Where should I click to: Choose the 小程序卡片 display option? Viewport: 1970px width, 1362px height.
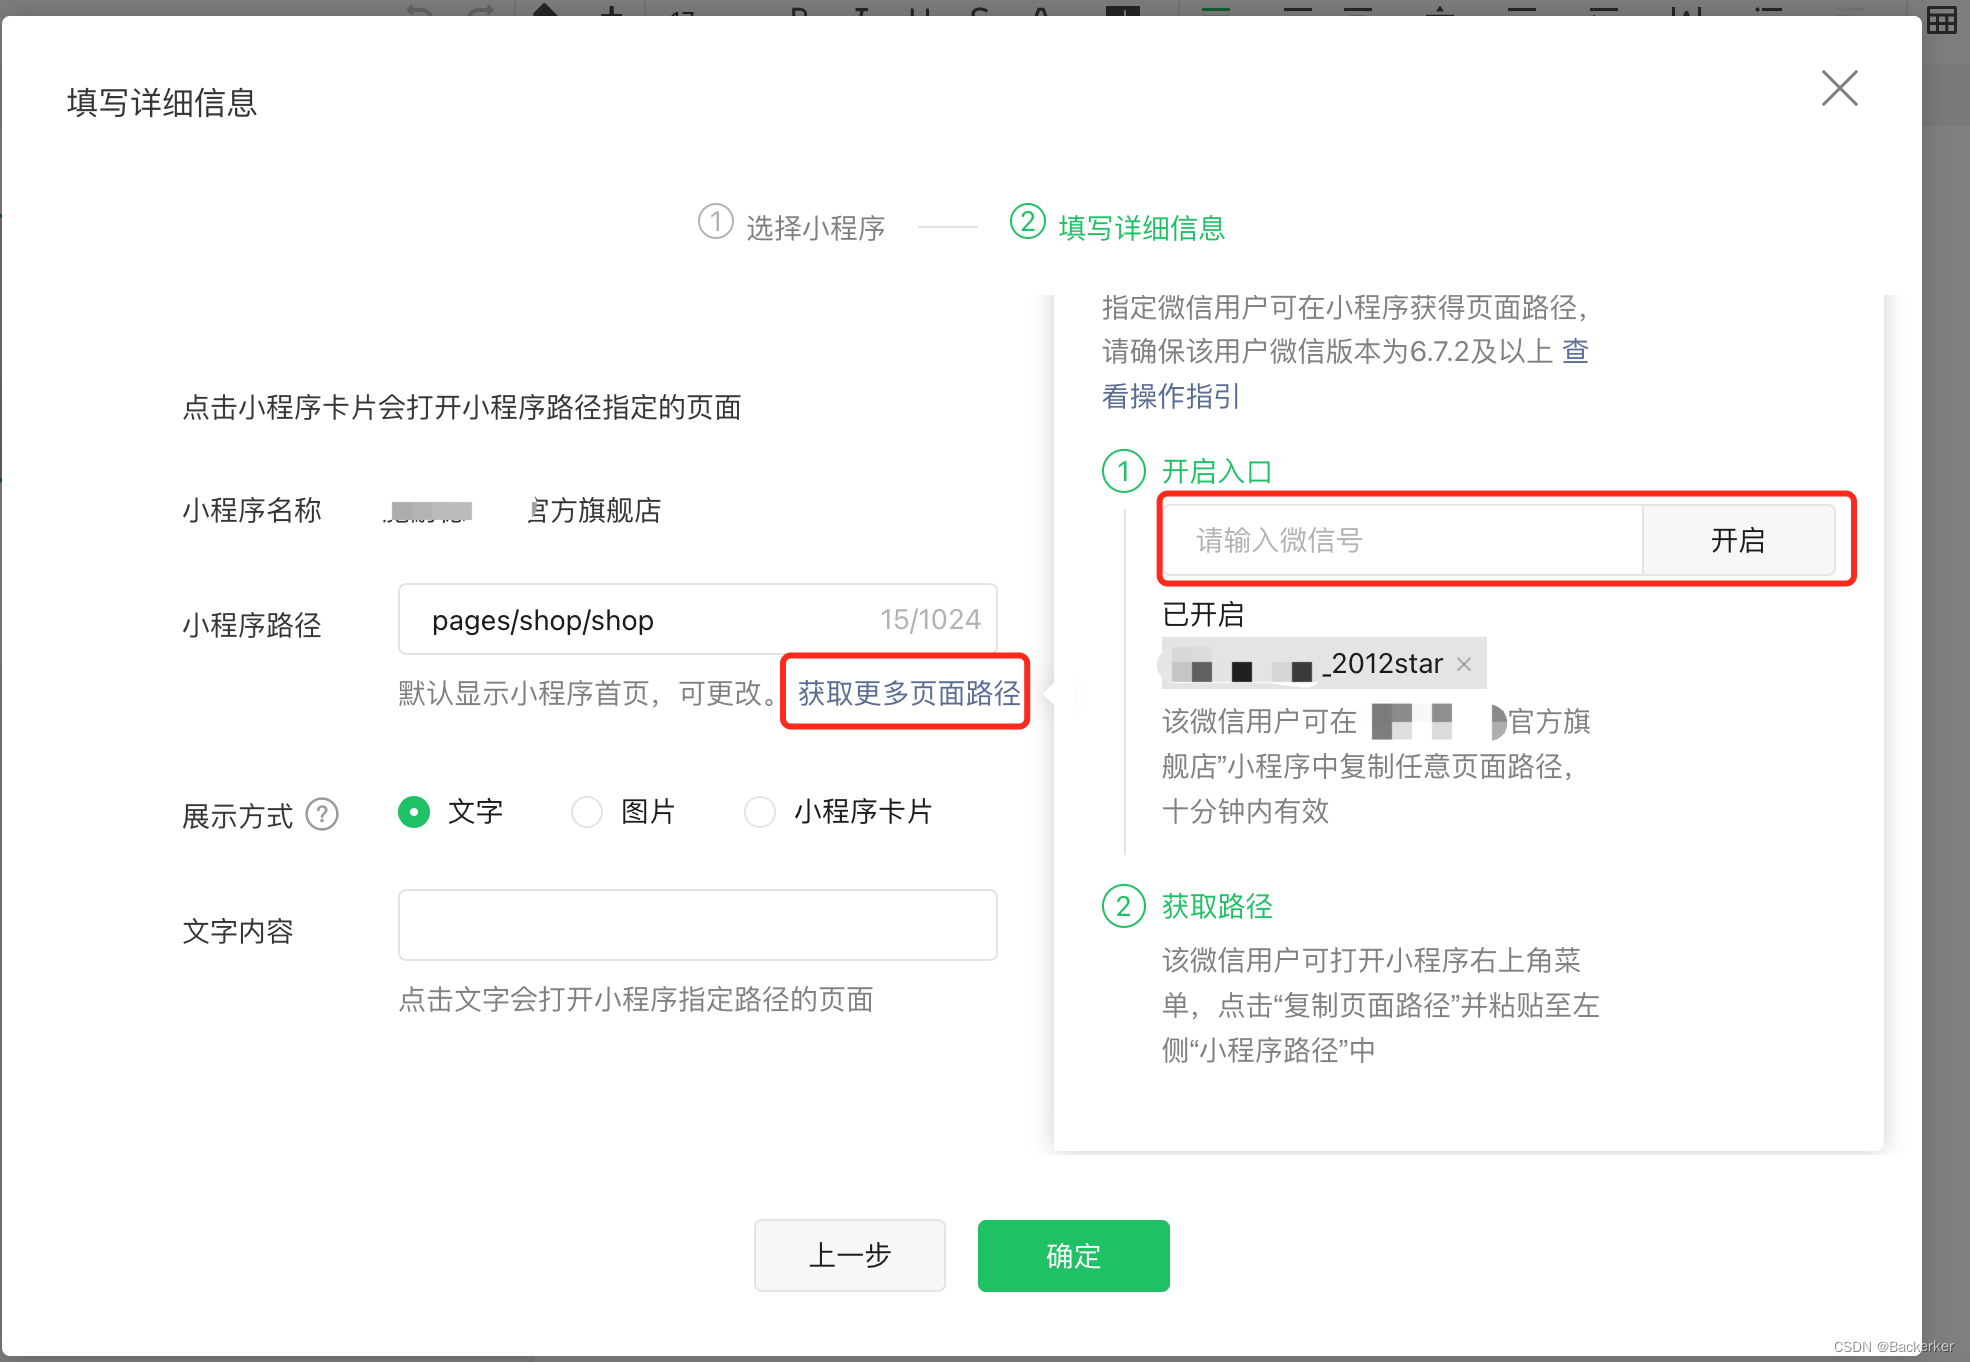click(760, 812)
